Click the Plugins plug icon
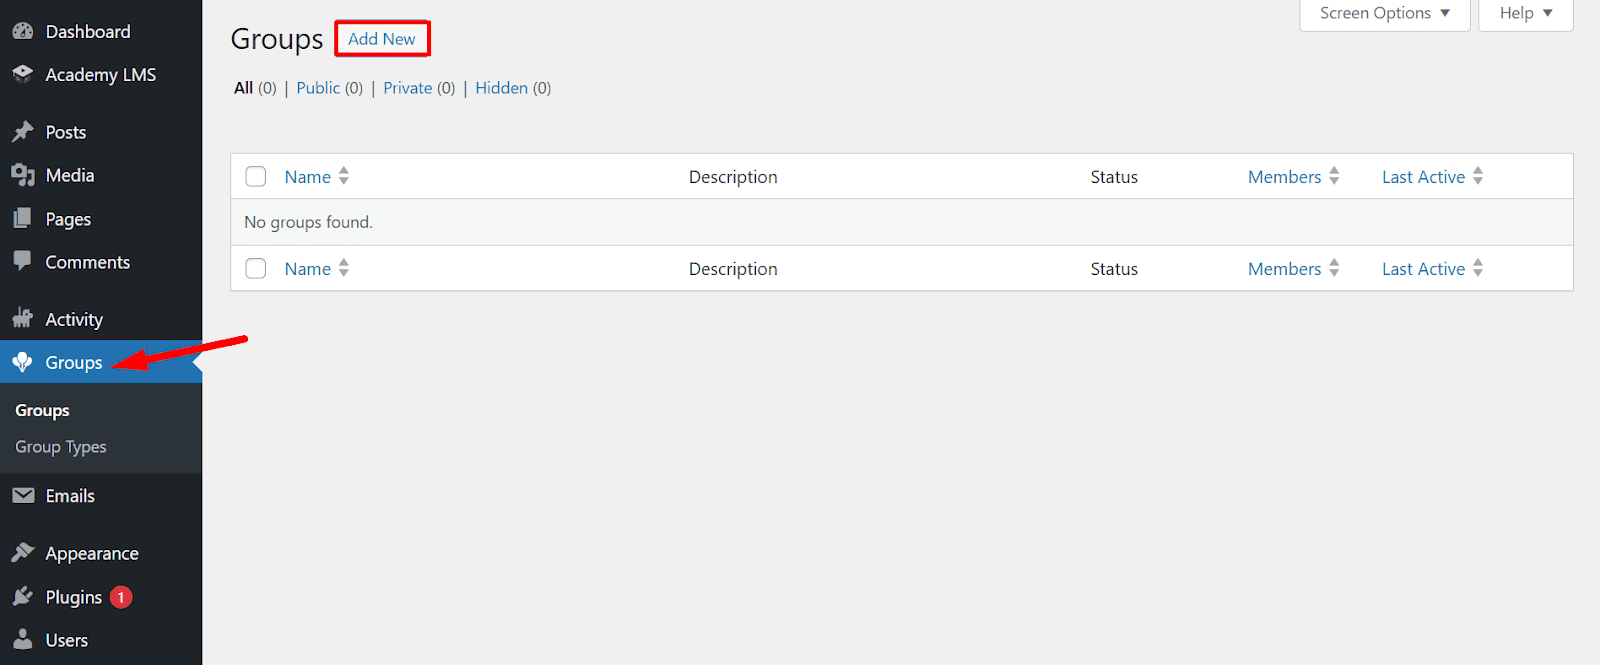The image size is (1600, 665). 22,597
